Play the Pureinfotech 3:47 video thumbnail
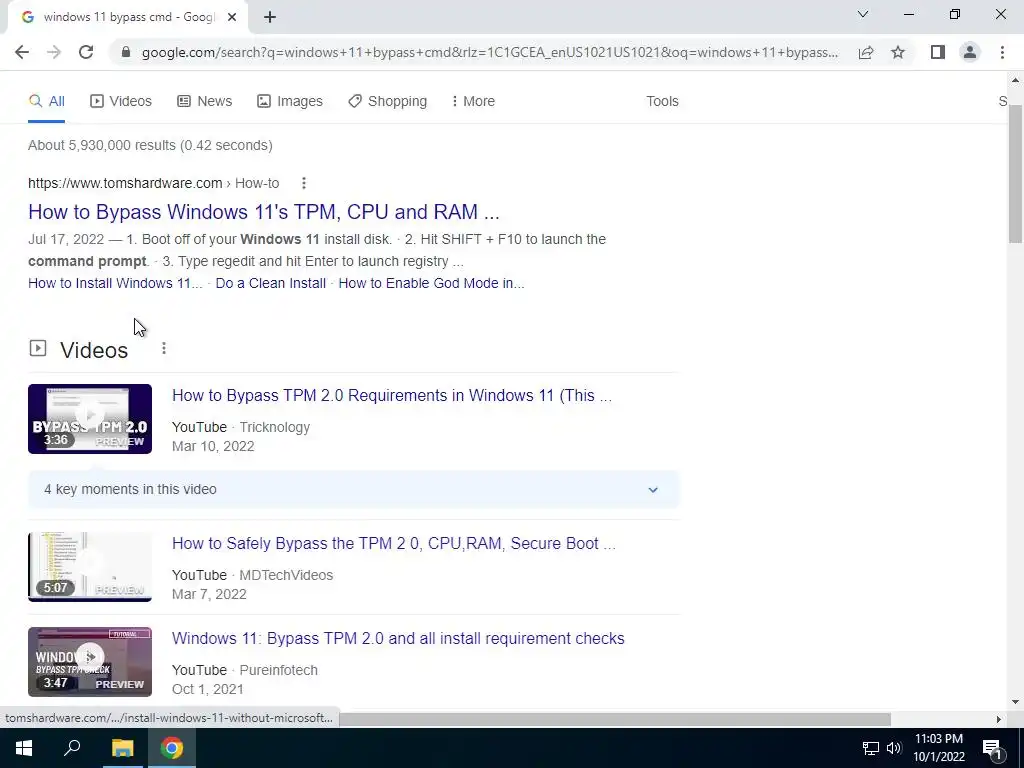The width and height of the screenshot is (1024, 768). 90,662
